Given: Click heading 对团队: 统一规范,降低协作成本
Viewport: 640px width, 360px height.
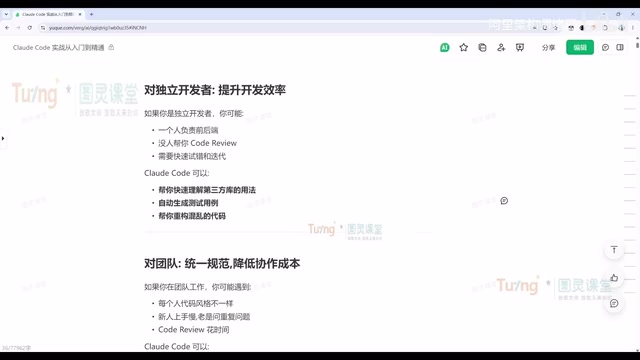Looking at the screenshot, I should point(222,264).
